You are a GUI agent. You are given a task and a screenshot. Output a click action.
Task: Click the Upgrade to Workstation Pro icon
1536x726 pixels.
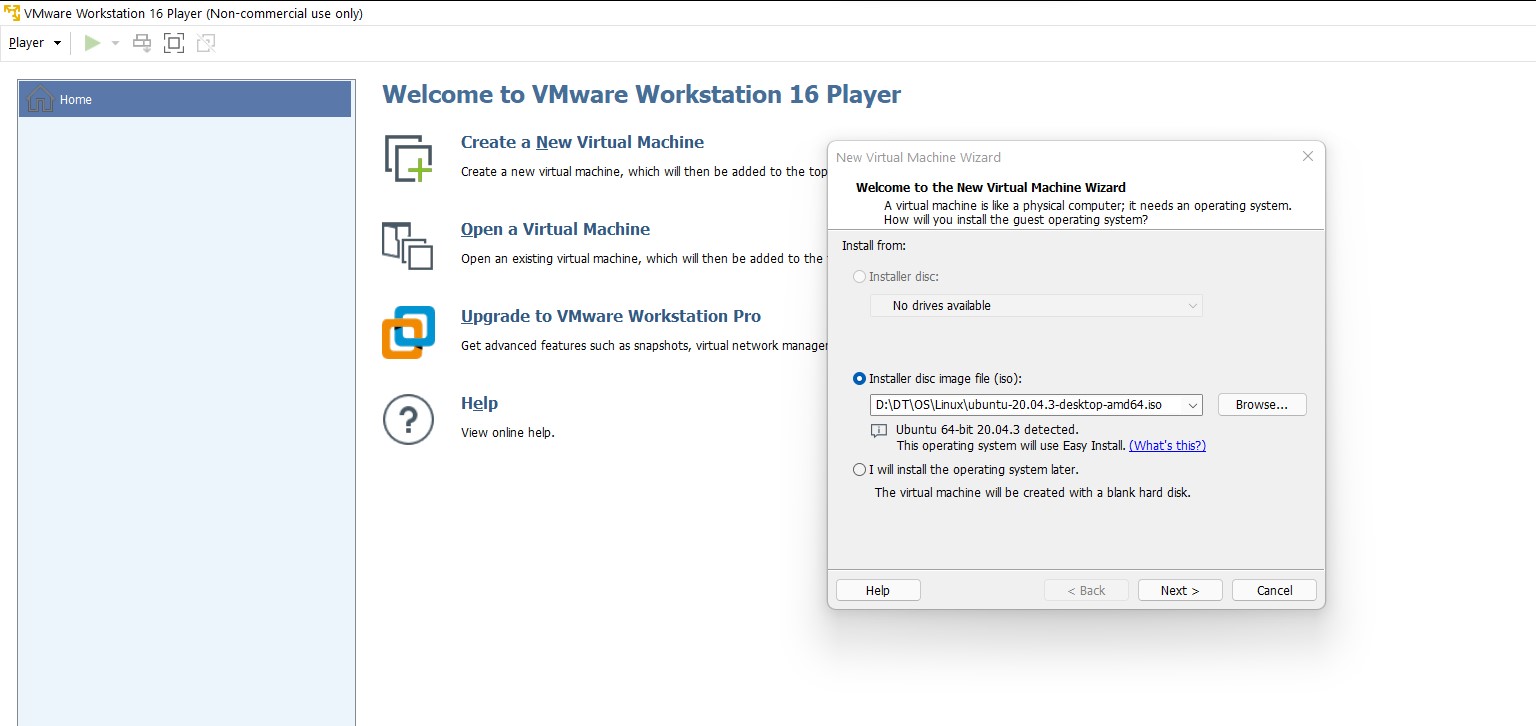[408, 332]
